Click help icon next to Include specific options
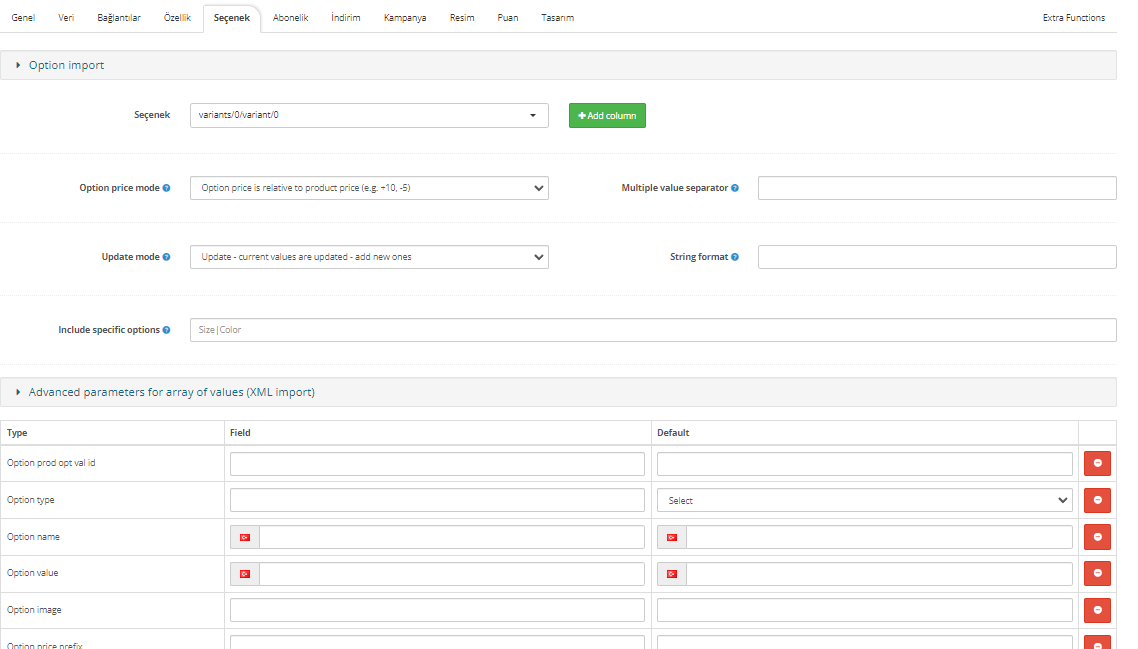Screen dimensions: 1138x649 tap(166, 330)
